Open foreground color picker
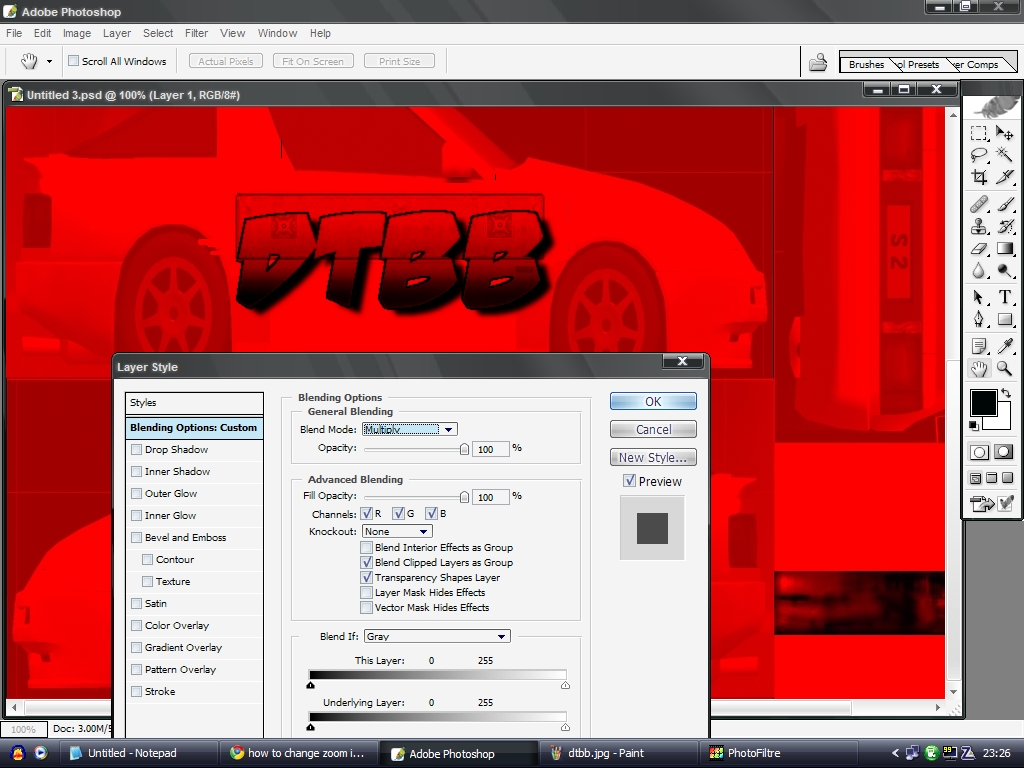 983,402
